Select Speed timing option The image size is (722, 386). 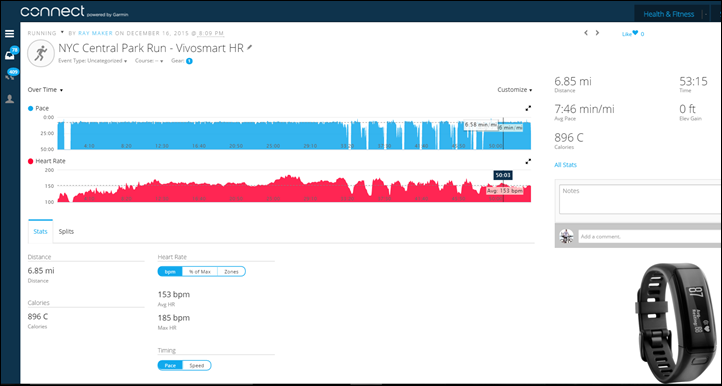(x=197, y=366)
